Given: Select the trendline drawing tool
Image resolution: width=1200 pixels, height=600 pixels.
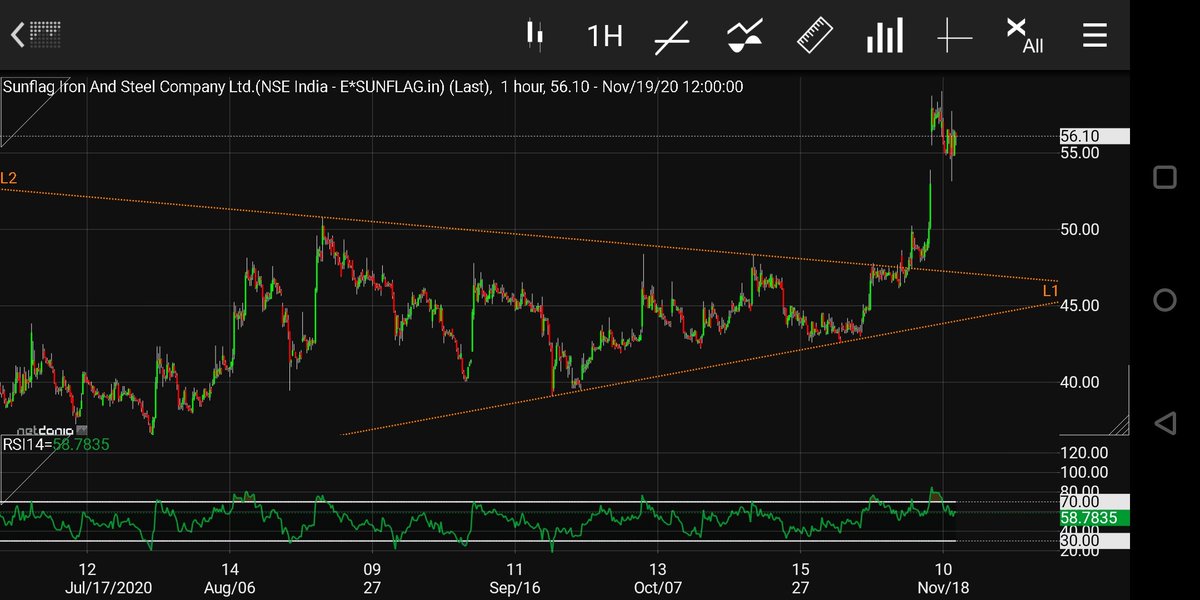Looking at the screenshot, I should pyautogui.click(x=672, y=36).
